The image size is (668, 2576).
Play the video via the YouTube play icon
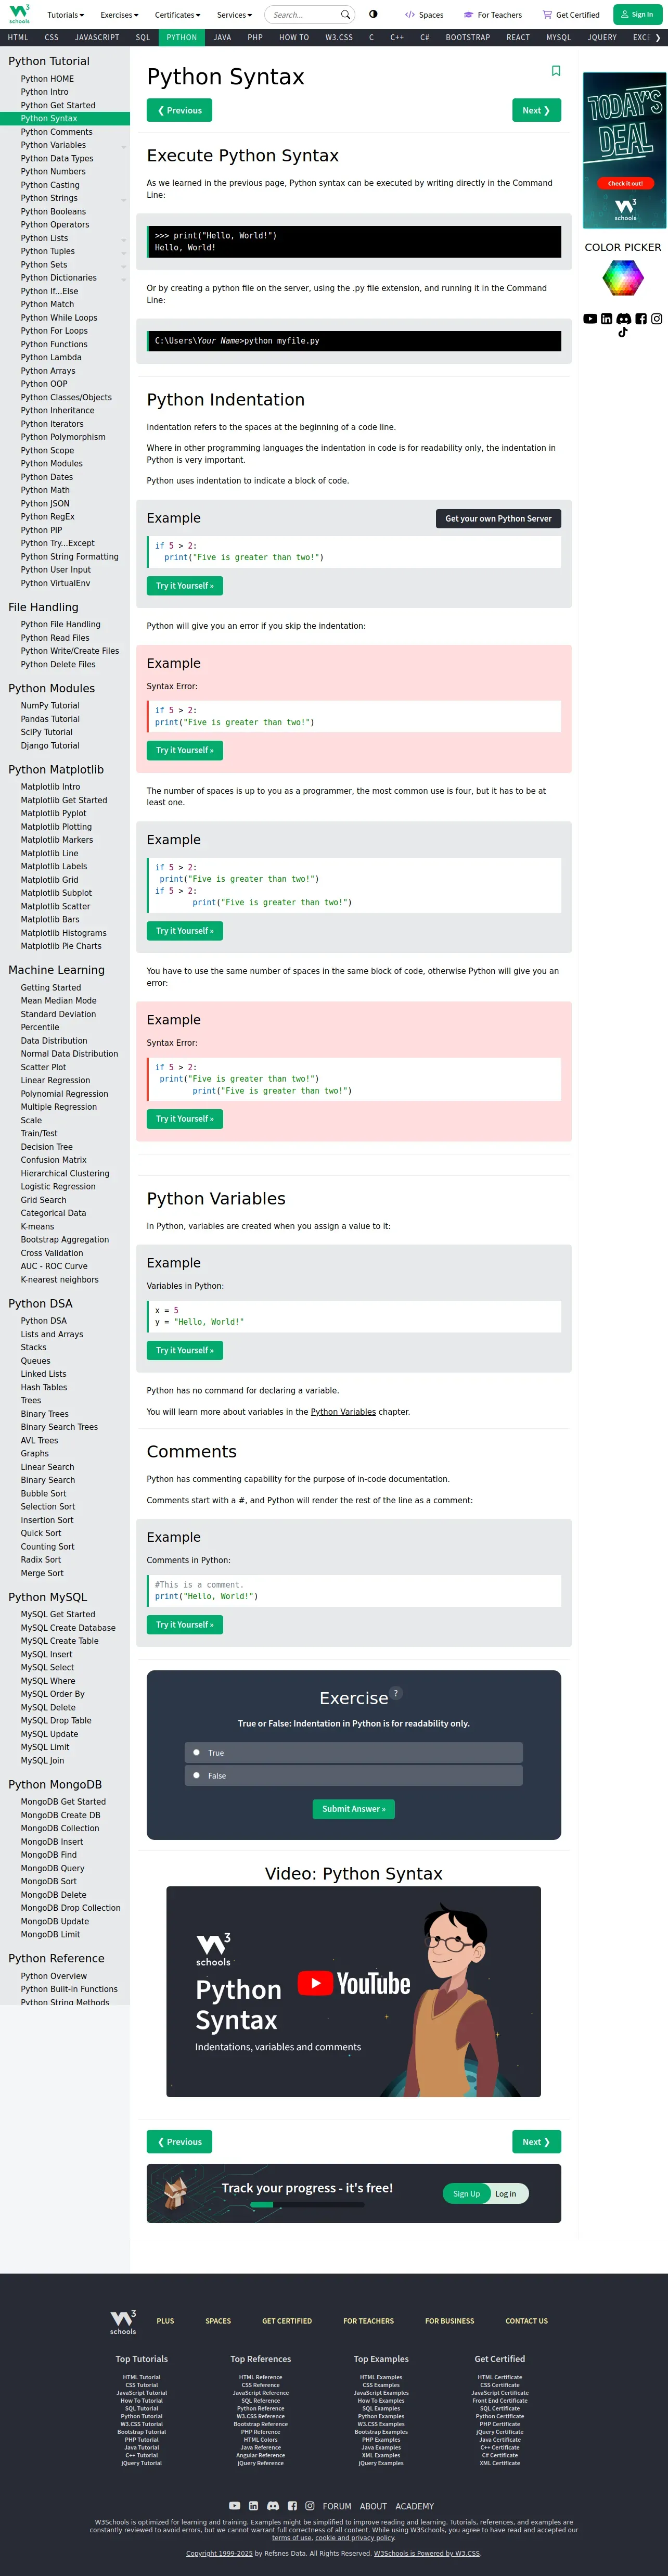click(315, 1983)
